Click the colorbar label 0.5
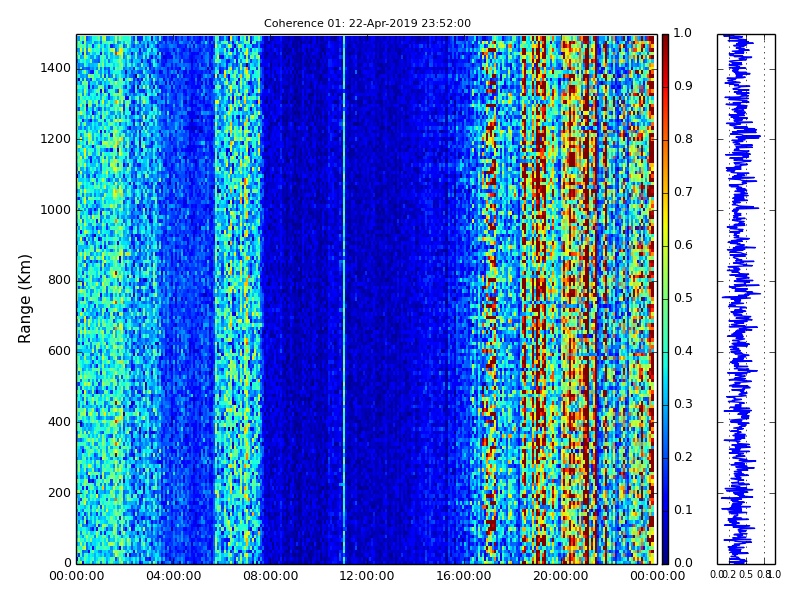Viewport: 800px width, 600px height. 683,298
